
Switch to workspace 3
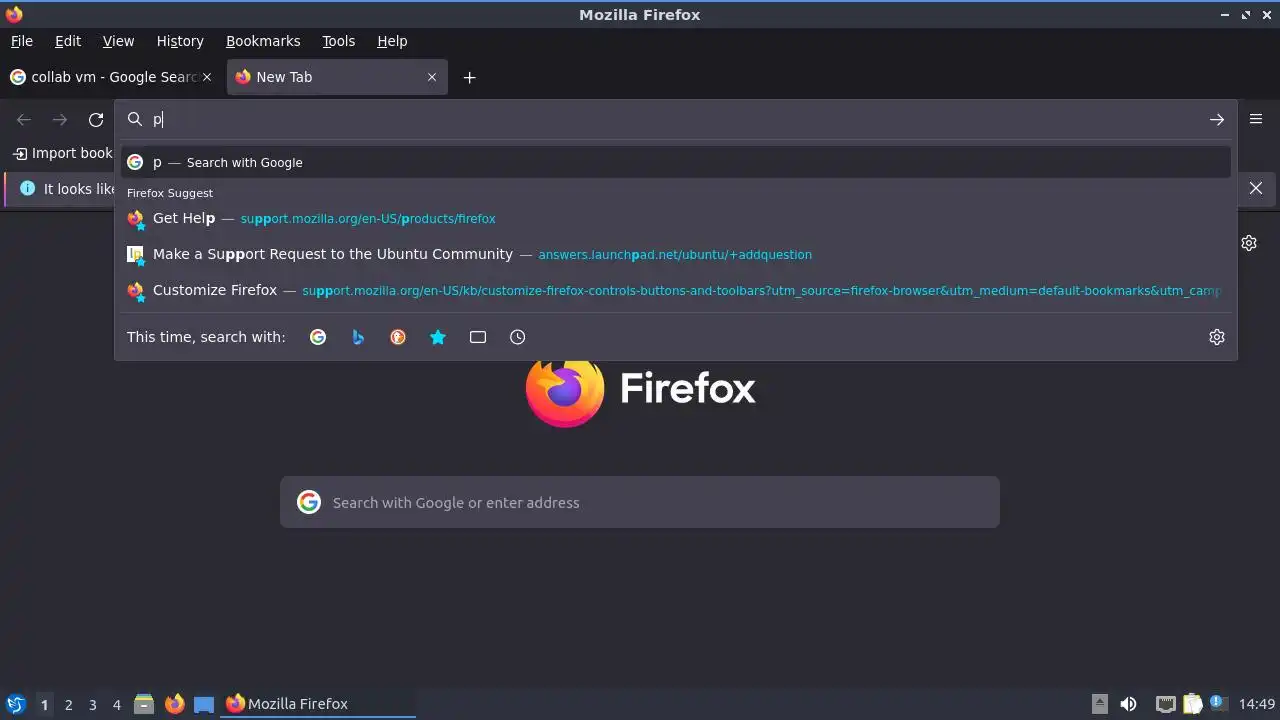[93, 705]
